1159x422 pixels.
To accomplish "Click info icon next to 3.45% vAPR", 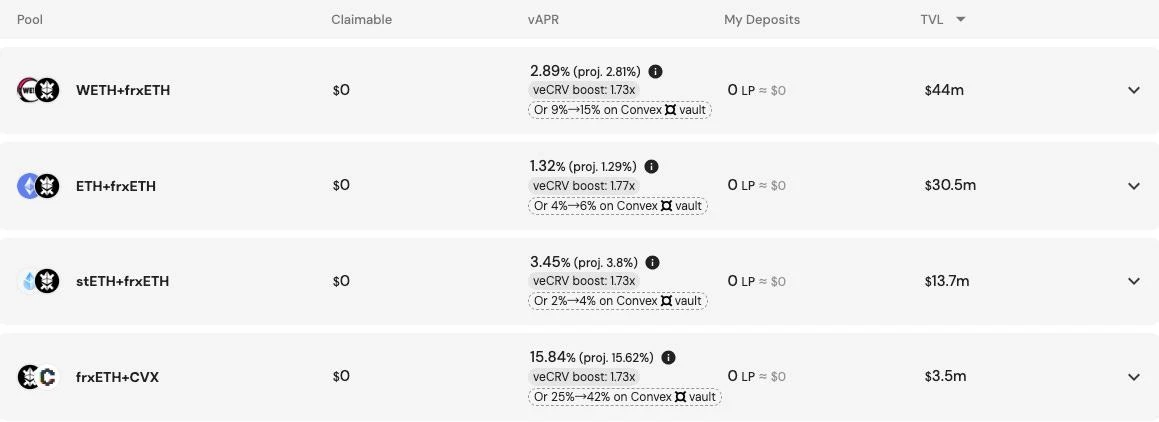I will click(x=652, y=263).
